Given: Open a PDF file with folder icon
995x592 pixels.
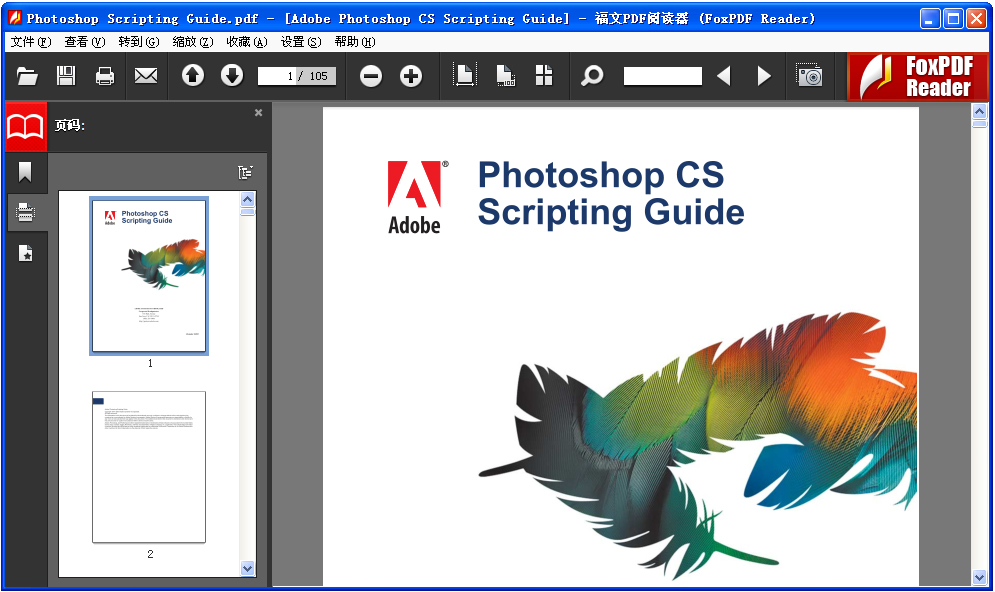Looking at the screenshot, I should pyautogui.click(x=27, y=76).
